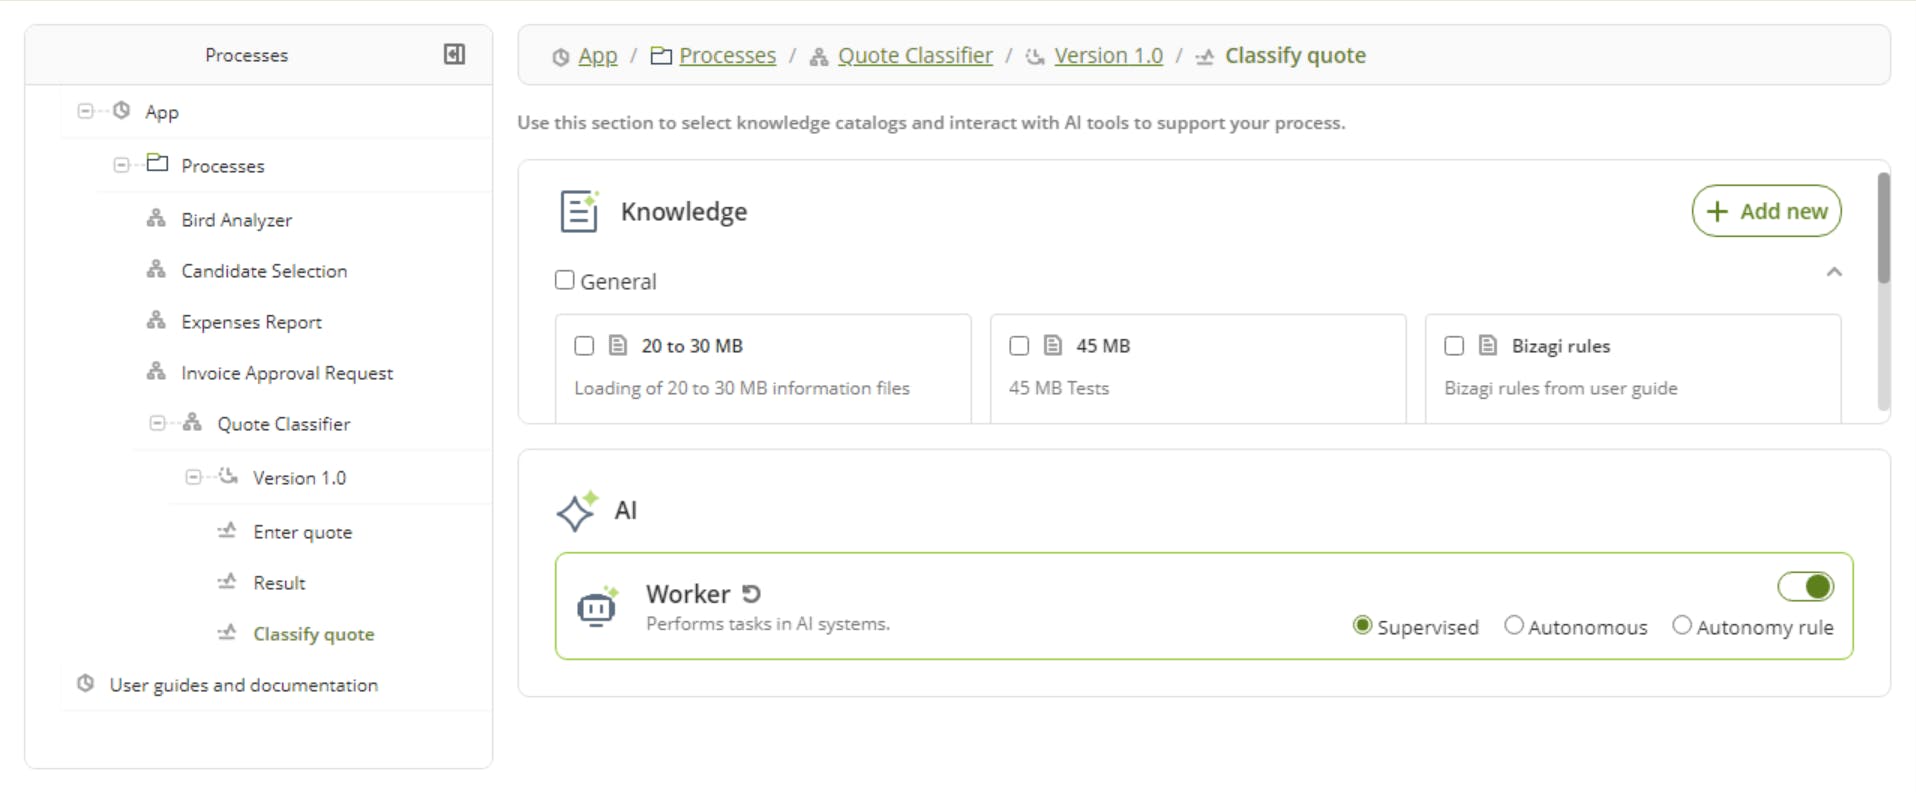This screenshot has width=1916, height=792.
Task: Select Expenses Report in the tree
Action: tap(251, 322)
